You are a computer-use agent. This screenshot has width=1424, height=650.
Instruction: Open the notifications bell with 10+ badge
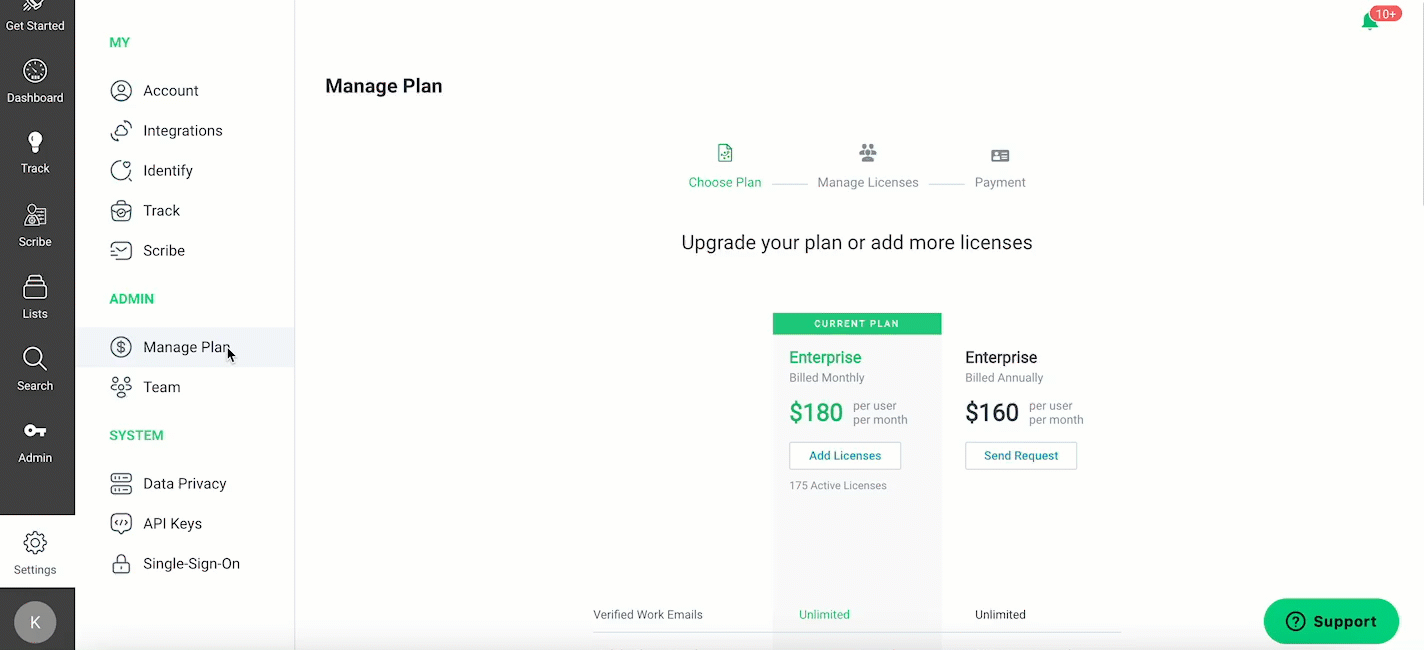click(1371, 21)
